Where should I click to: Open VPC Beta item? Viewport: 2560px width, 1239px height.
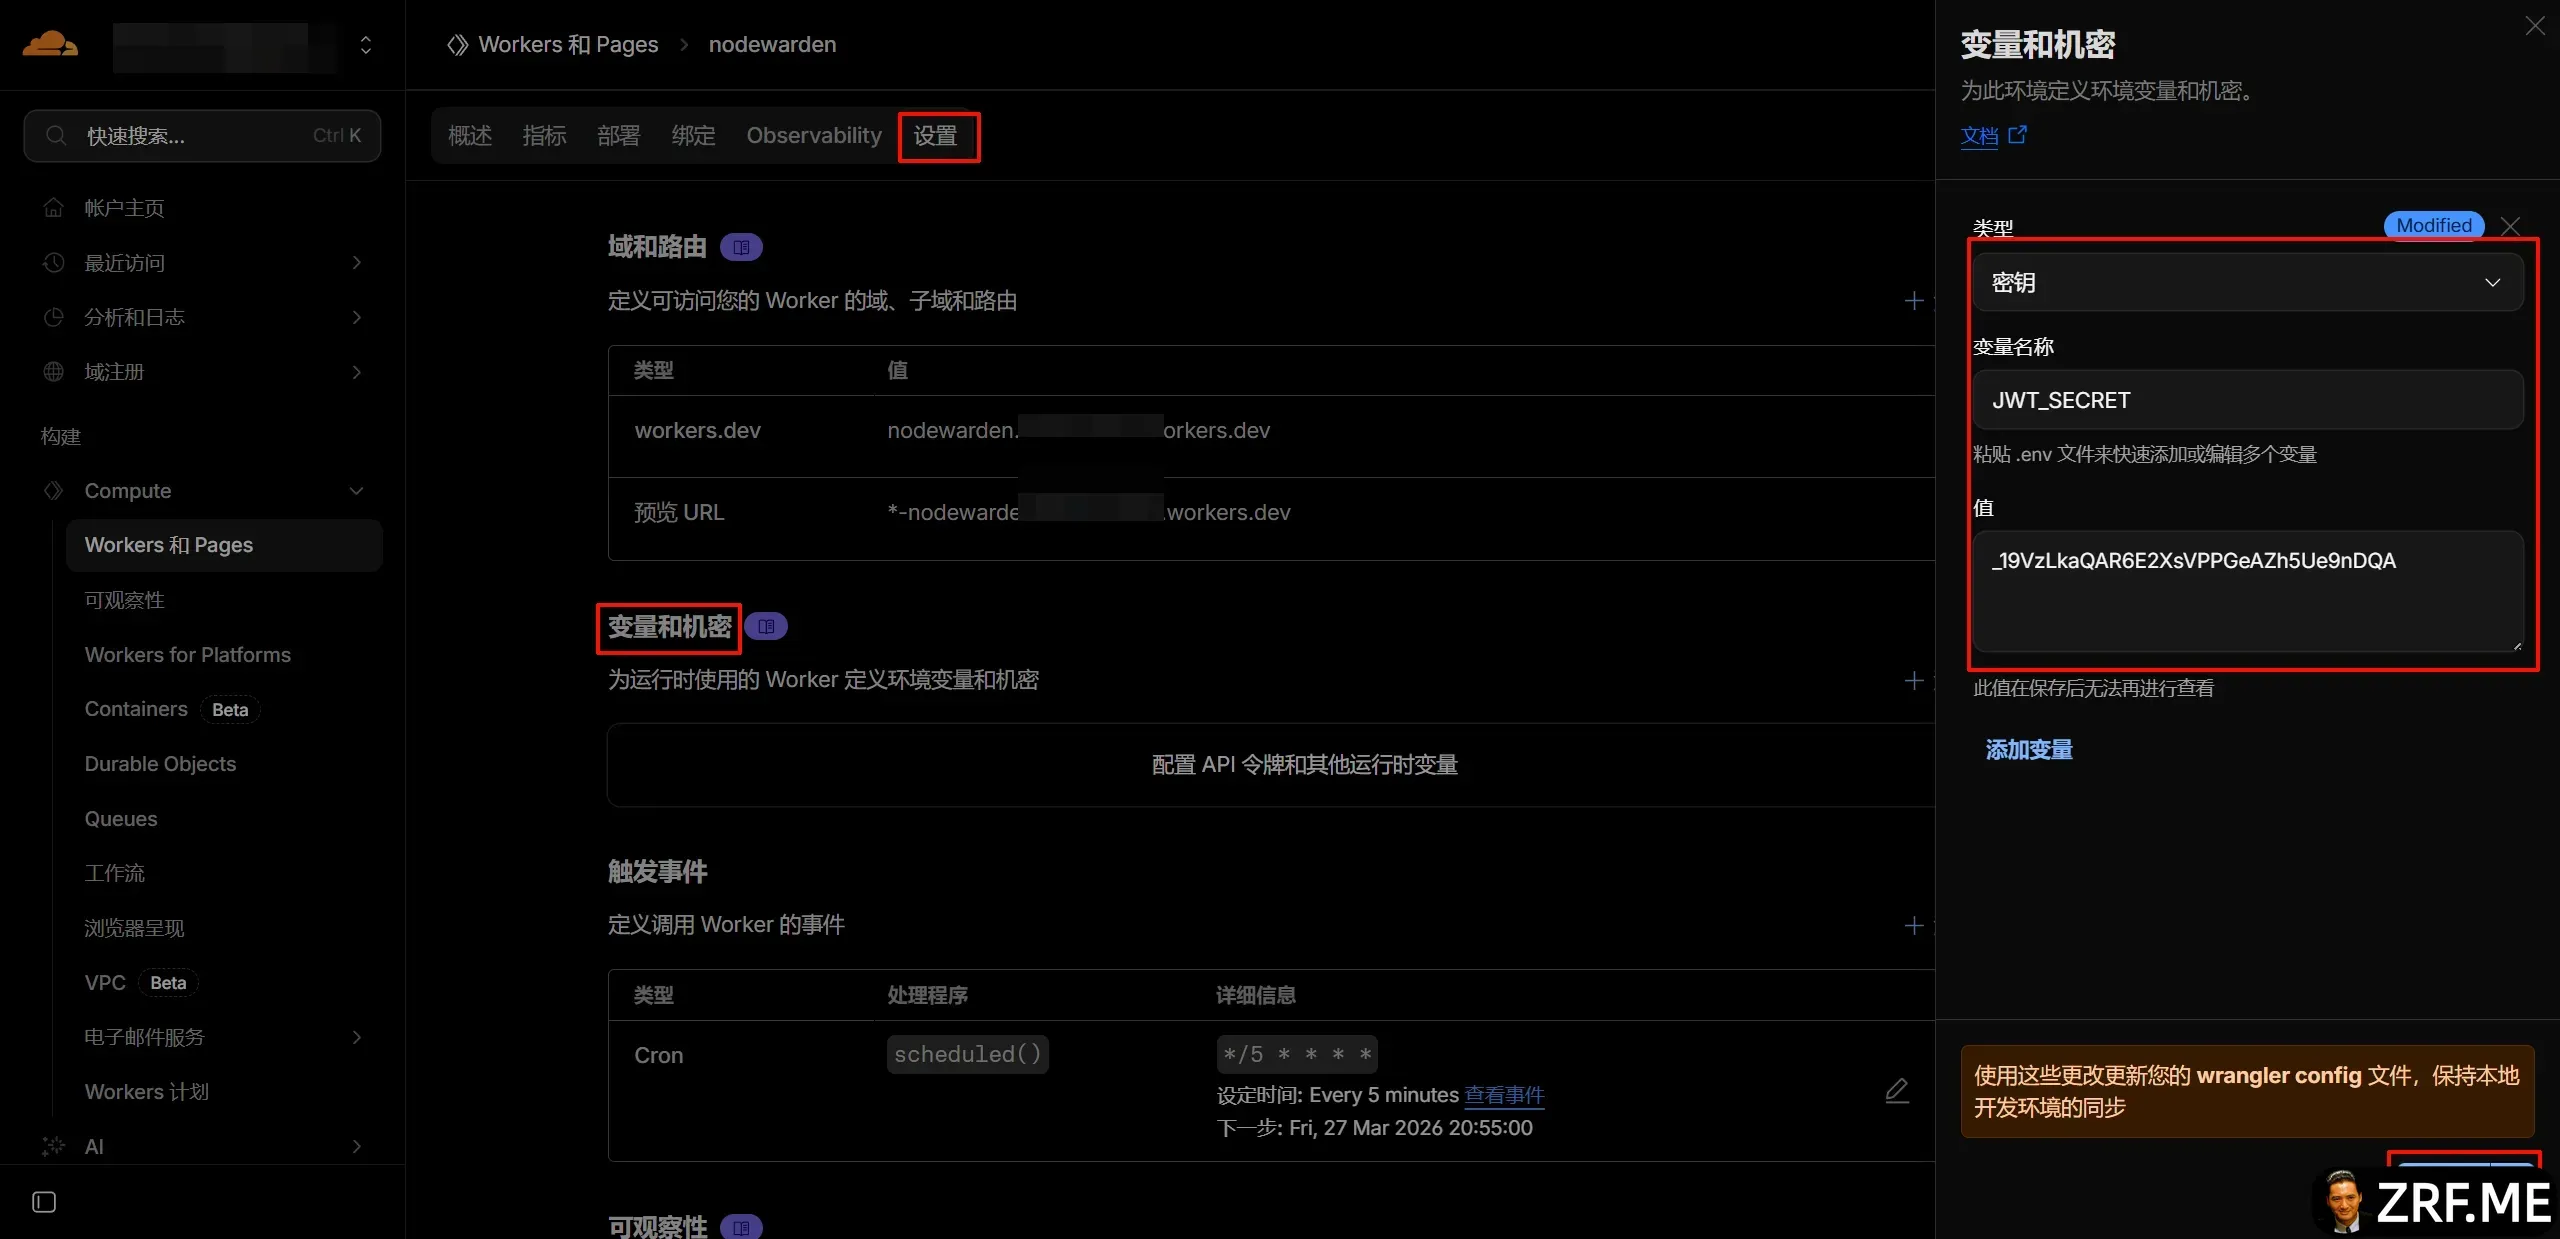(141, 983)
